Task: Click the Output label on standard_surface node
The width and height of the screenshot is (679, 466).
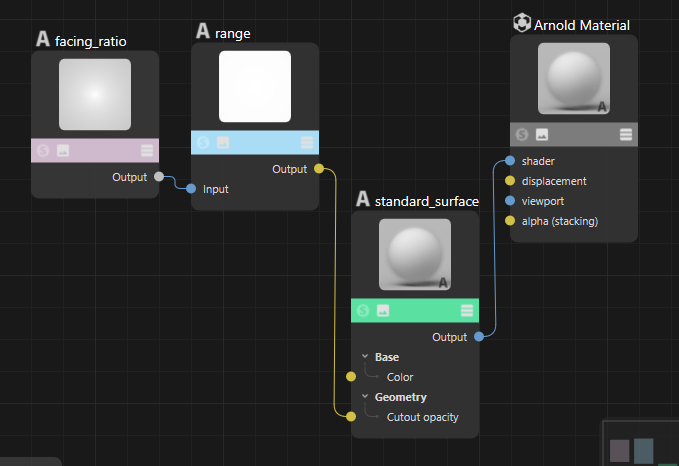Action: pyautogui.click(x=449, y=337)
